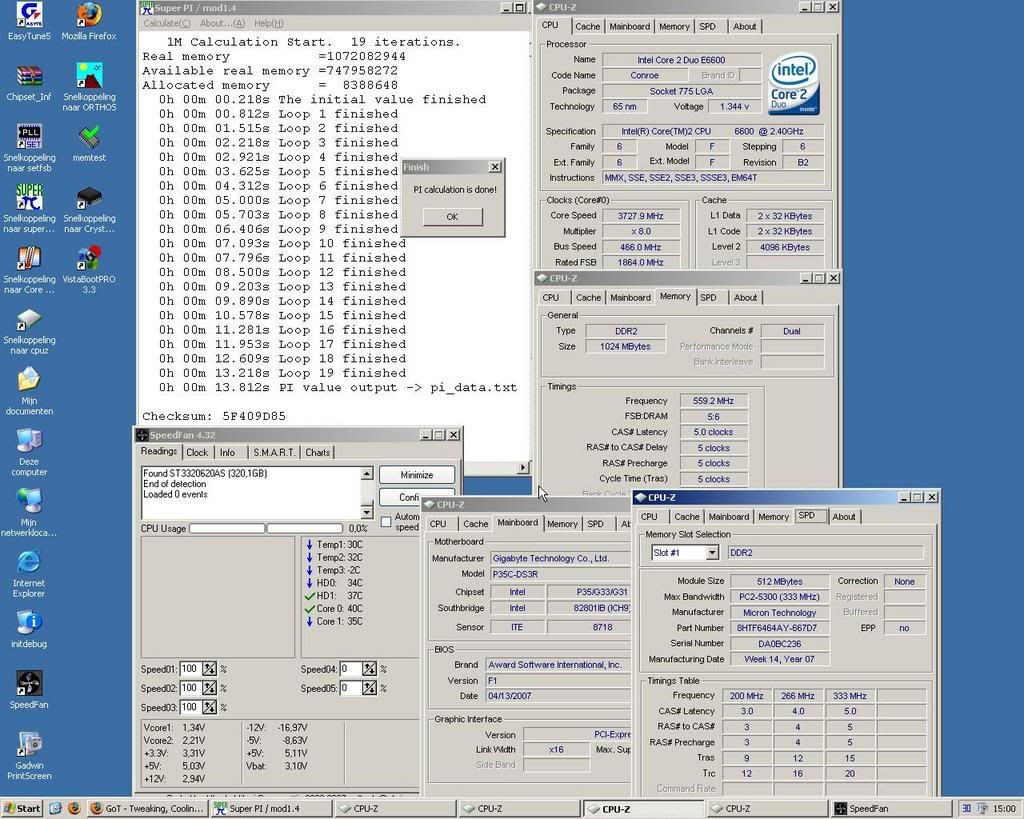Click the Start button on taskbar
The width and height of the screenshot is (1024, 819).
[22, 808]
